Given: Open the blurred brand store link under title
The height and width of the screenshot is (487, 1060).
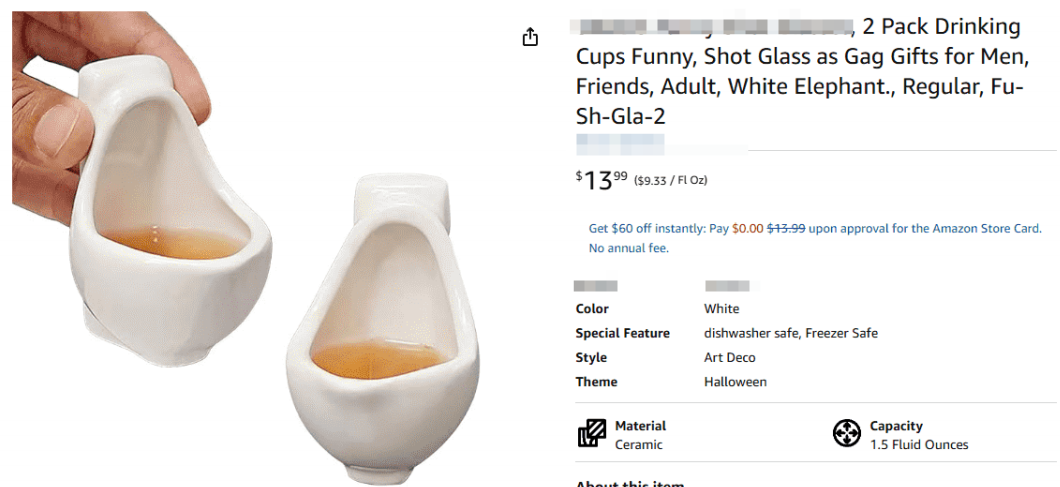Looking at the screenshot, I should pyautogui.click(x=620, y=143).
